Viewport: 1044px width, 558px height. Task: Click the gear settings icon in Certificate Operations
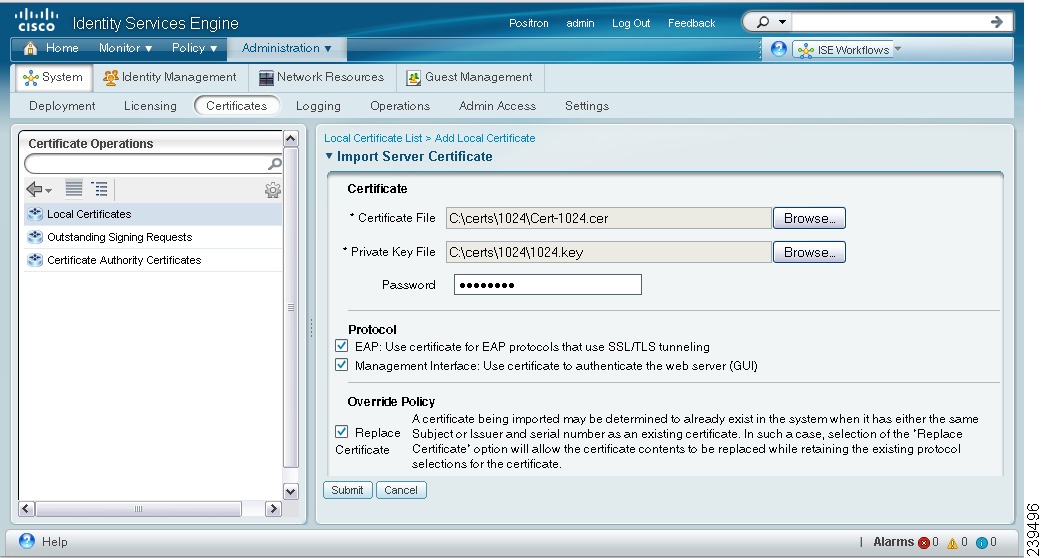(x=272, y=190)
